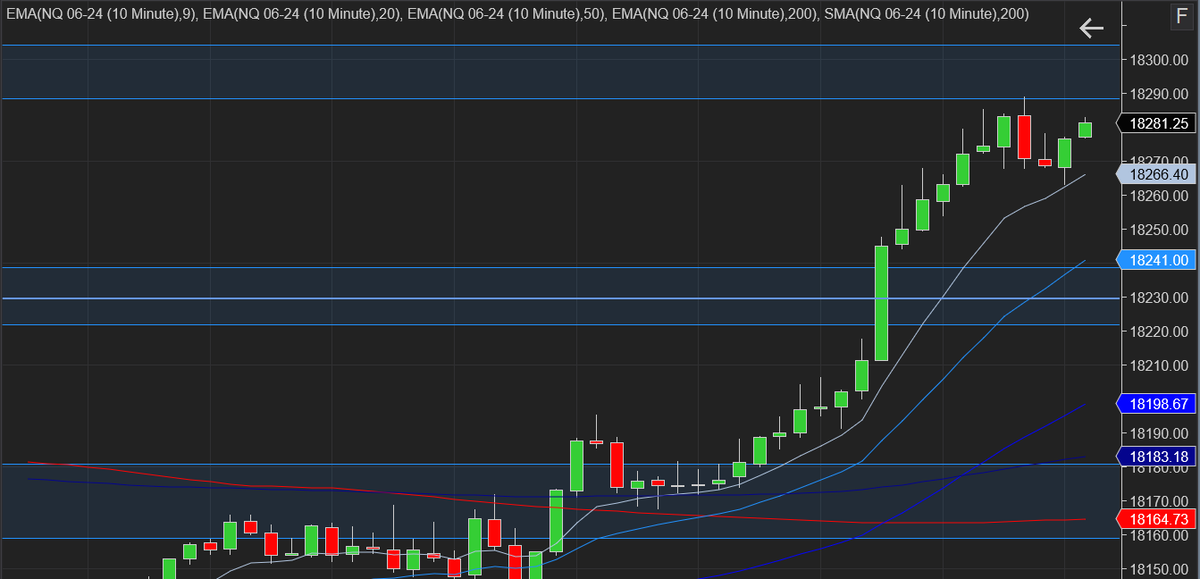Click the 18250.00 price axis label
The height and width of the screenshot is (579, 1200).
click(x=1159, y=230)
